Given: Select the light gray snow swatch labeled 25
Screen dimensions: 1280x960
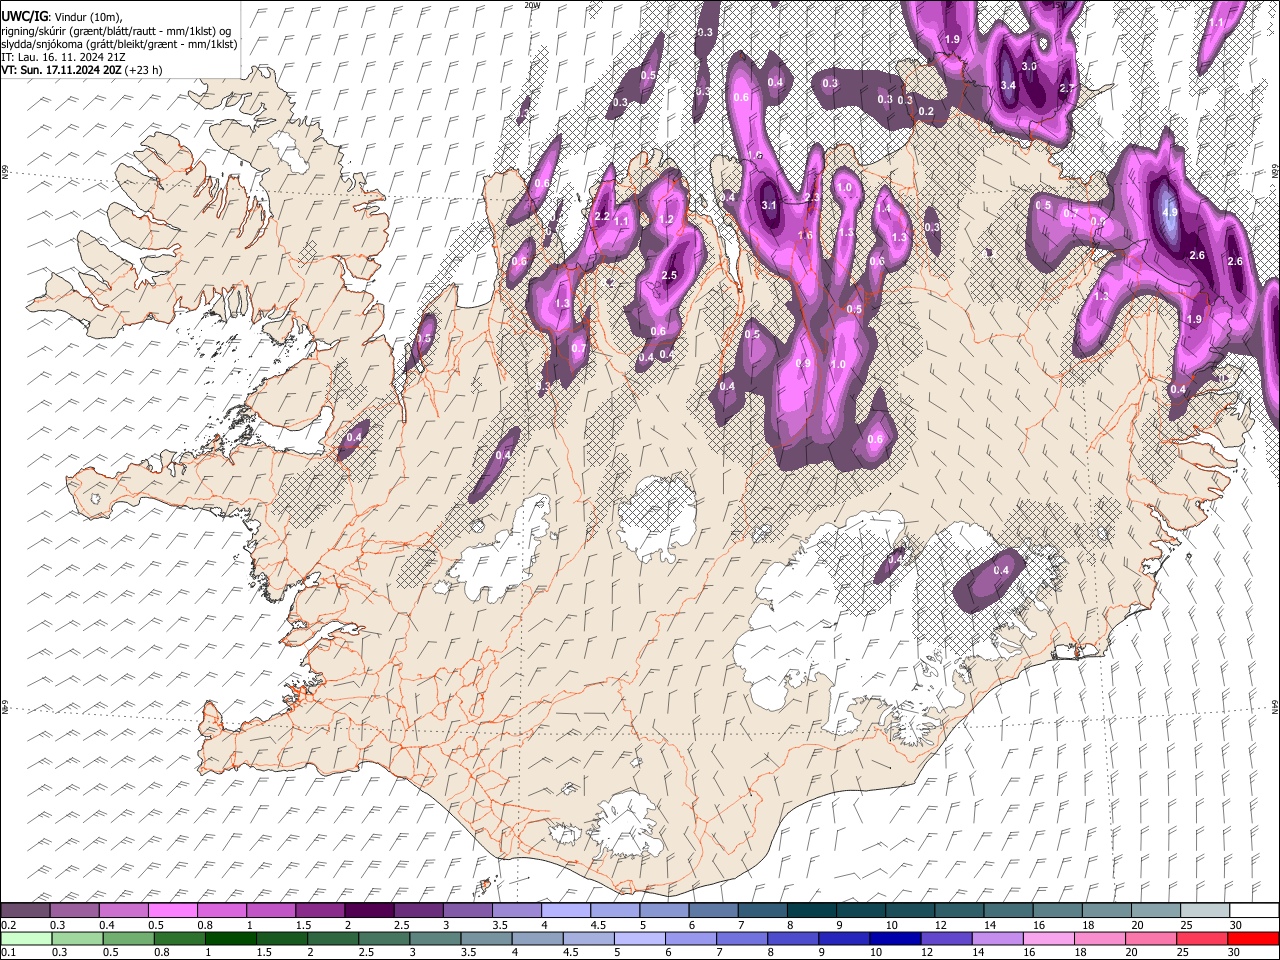Looking at the screenshot, I should pyautogui.click(x=1205, y=911).
